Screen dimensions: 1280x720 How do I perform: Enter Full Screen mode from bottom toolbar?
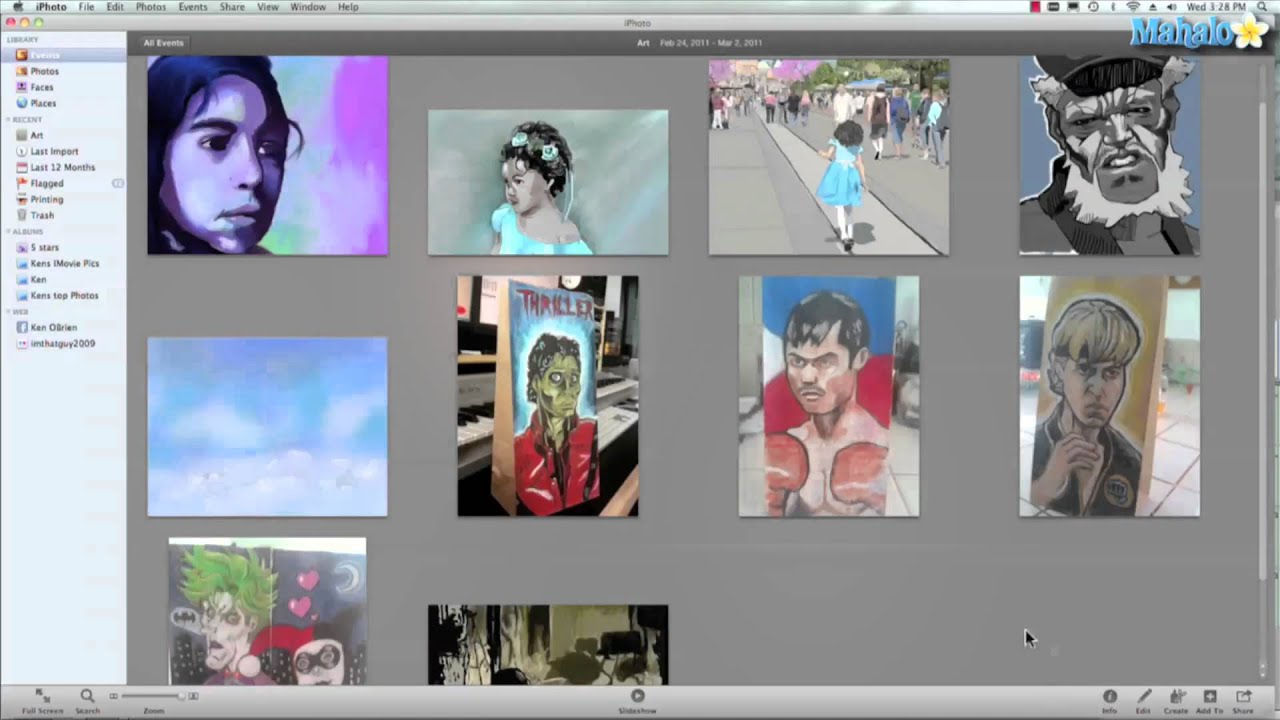tap(42, 697)
